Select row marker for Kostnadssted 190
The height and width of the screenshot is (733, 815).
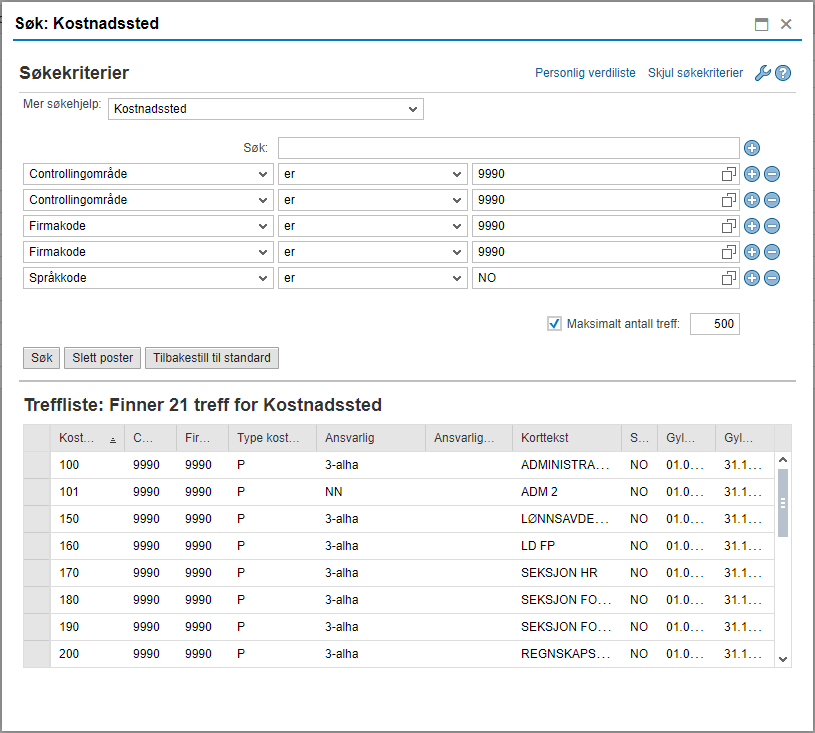click(37, 627)
